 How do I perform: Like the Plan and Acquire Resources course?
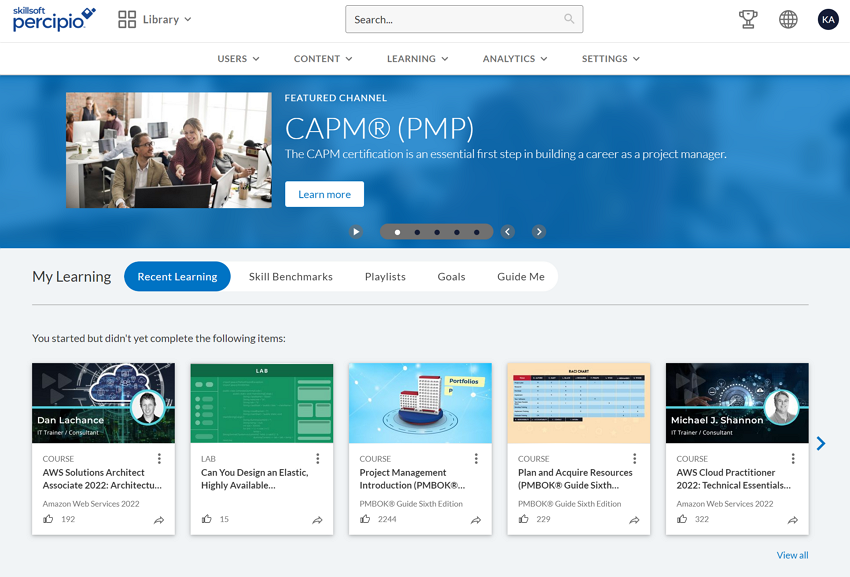tap(523, 519)
